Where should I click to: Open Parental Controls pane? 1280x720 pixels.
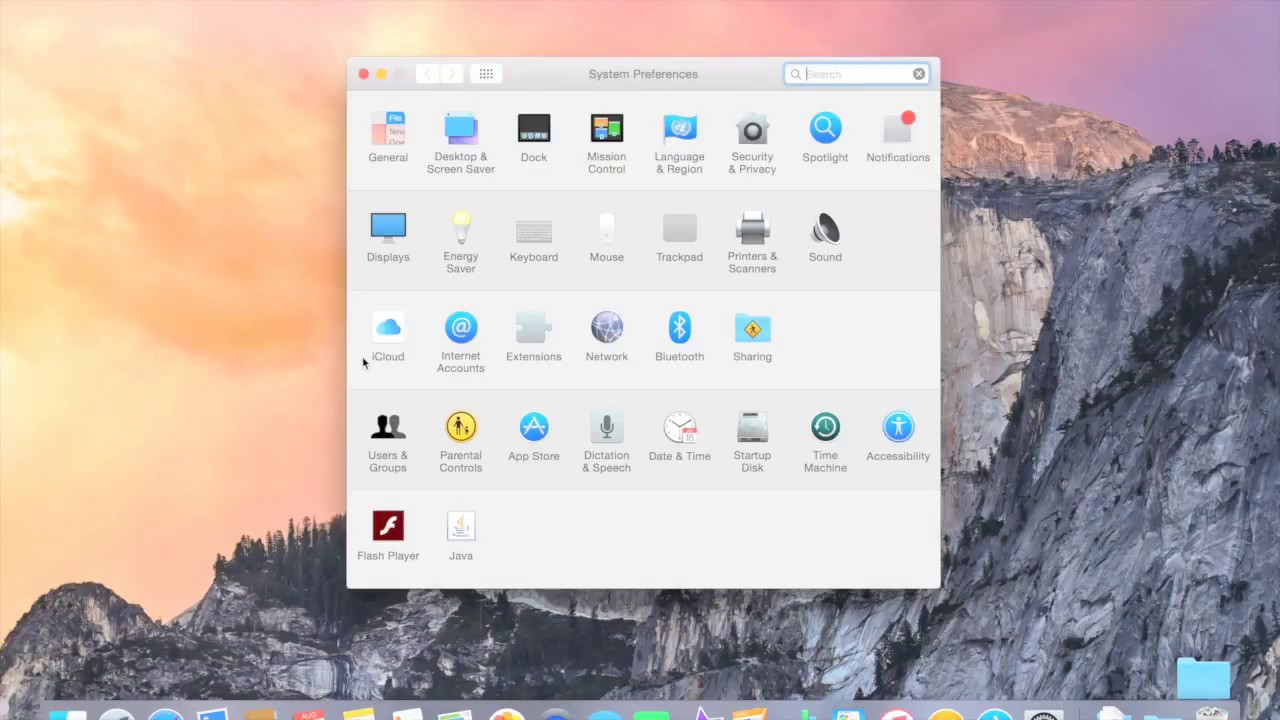pos(461,441)
